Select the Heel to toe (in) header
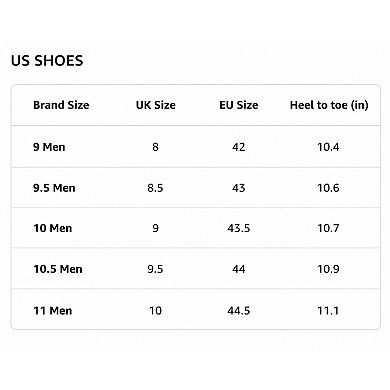The width and height of the screenshot is (390, 390). tap(329, 105)
